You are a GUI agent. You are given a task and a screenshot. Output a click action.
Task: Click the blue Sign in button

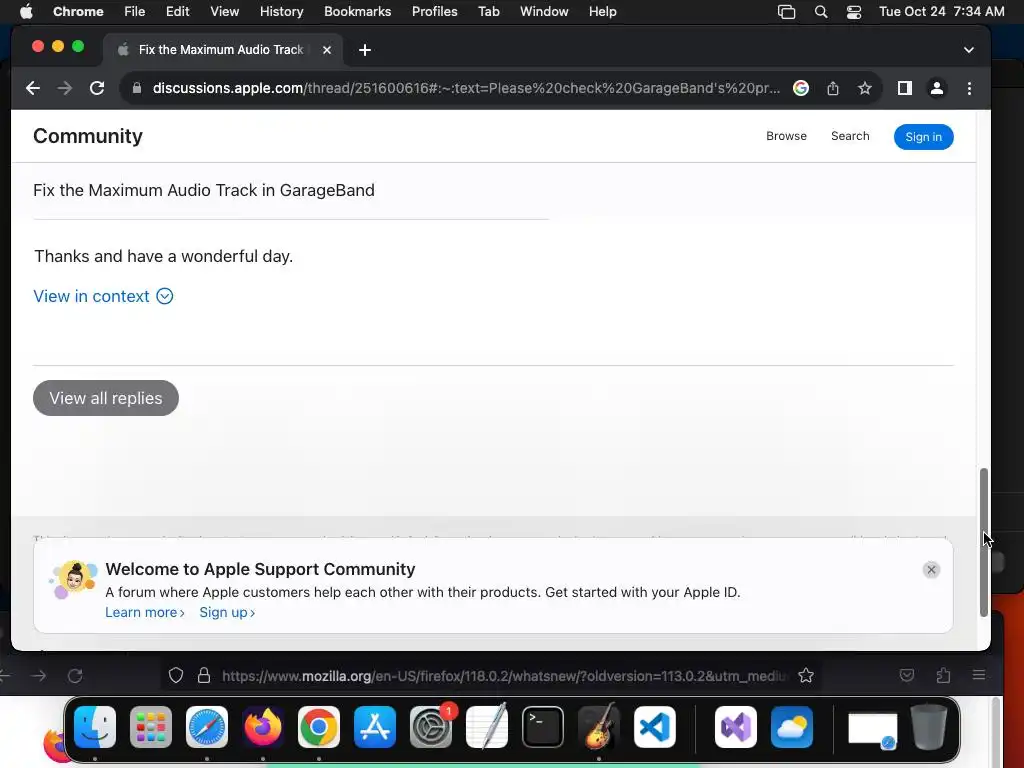(923, 136)
